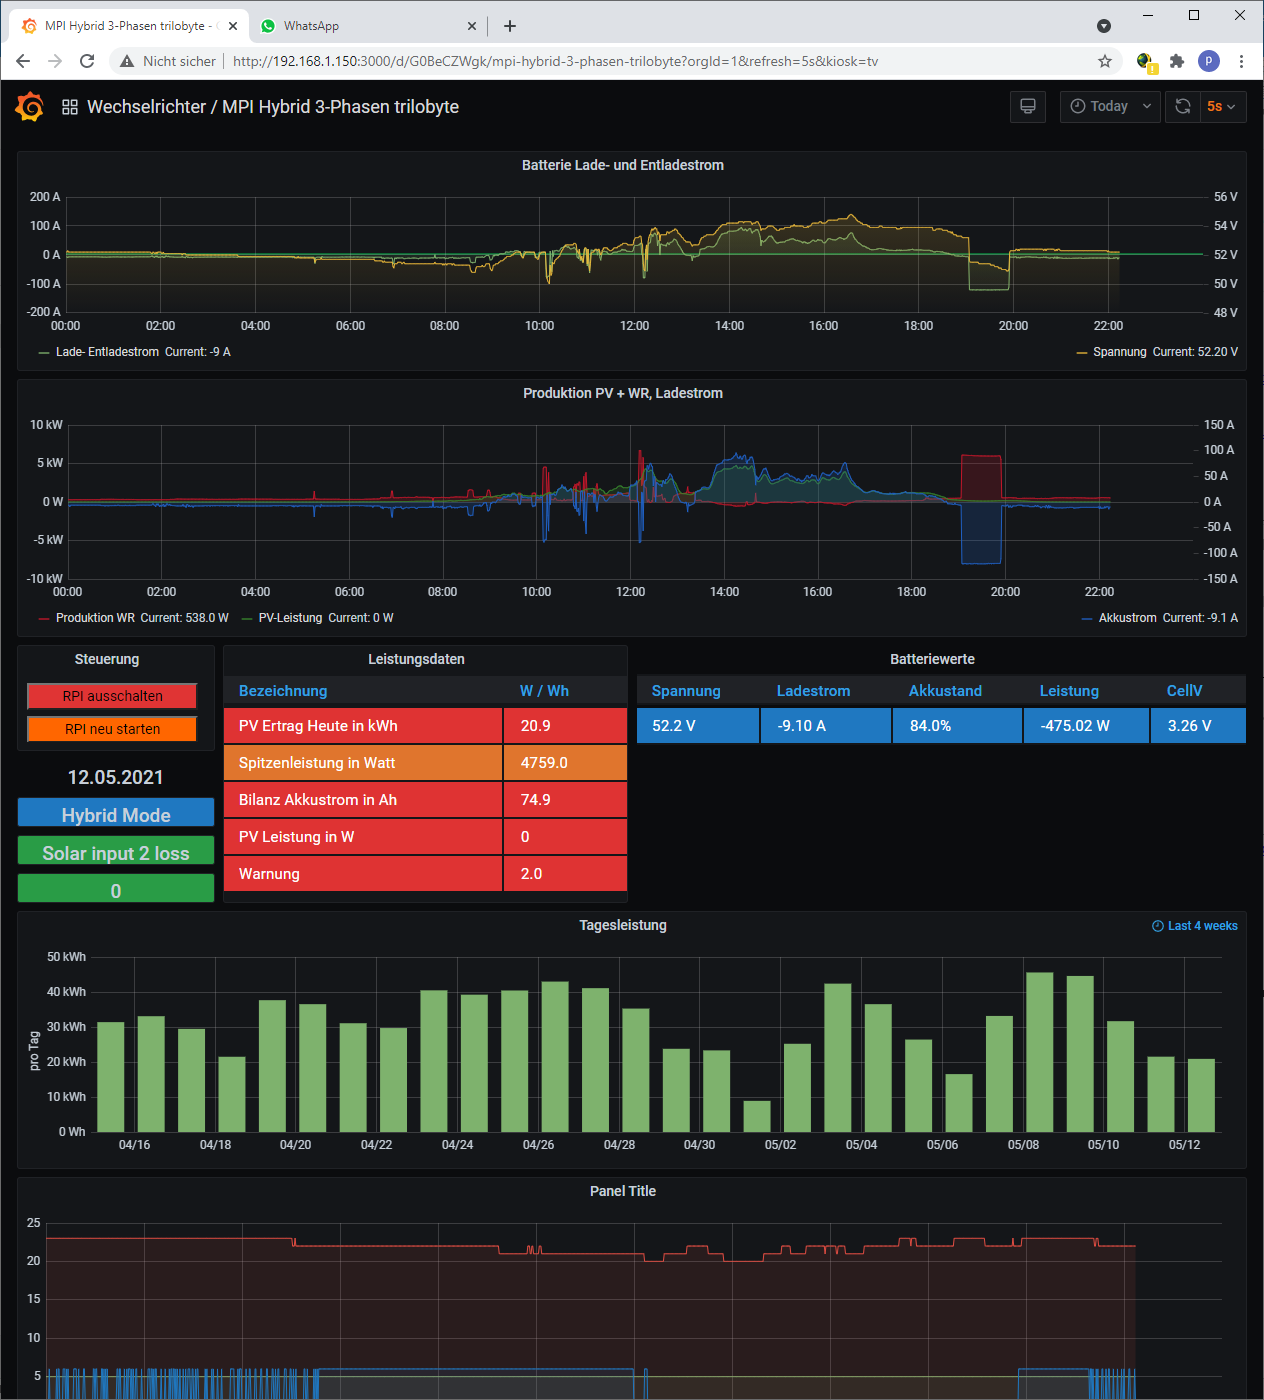1264x1400 pixels.
Task: Expand the 5s refresh interval dropdown
Action: (x=1221, y=106)
